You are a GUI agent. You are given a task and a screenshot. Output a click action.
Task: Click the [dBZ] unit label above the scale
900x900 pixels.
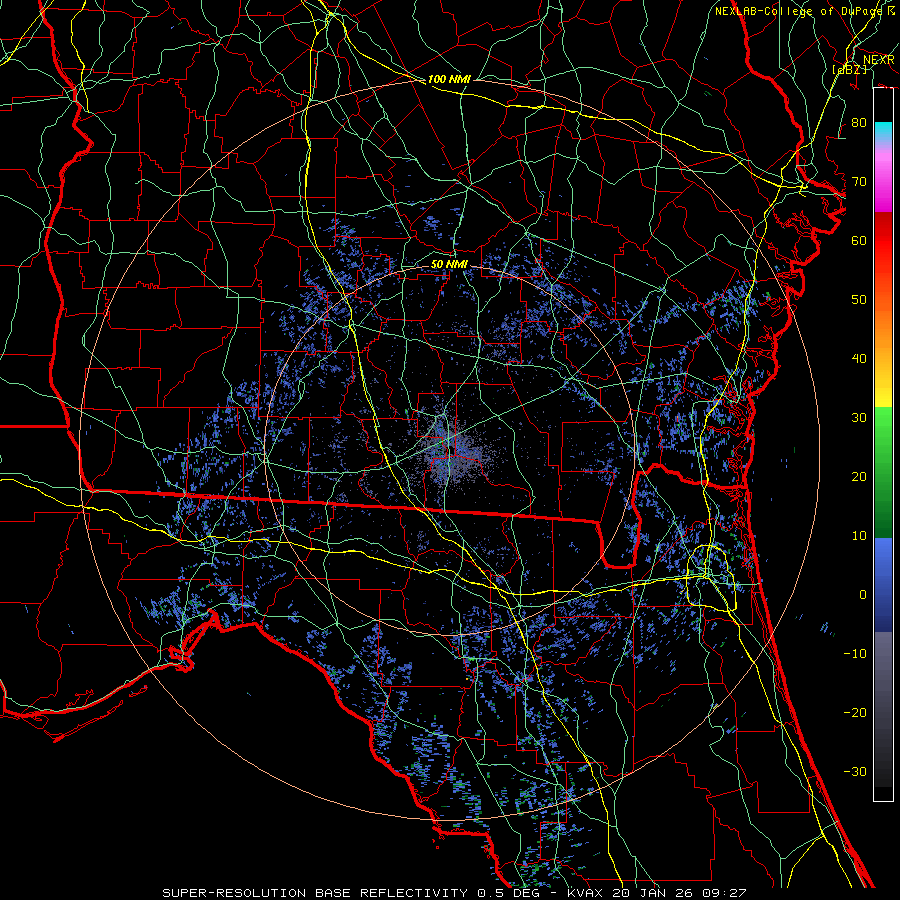pos(850,70)
